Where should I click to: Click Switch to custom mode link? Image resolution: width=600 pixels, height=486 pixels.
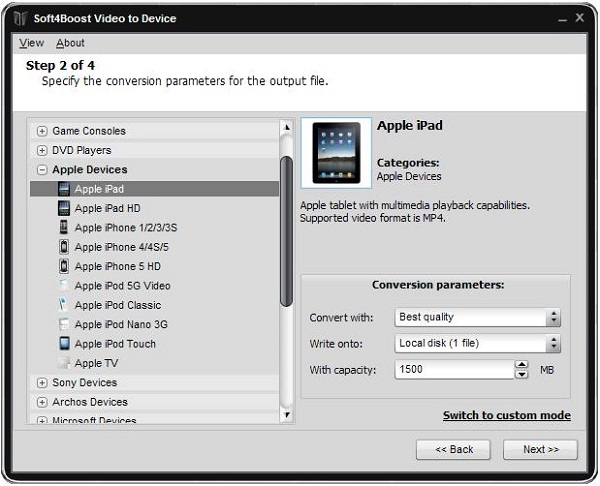[506, 415]
